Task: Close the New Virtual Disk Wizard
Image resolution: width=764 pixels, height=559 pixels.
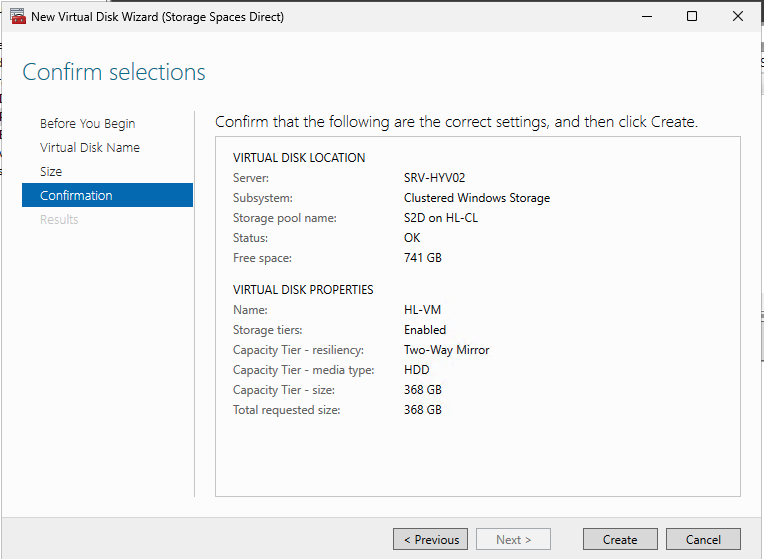Action: (738, 17)
